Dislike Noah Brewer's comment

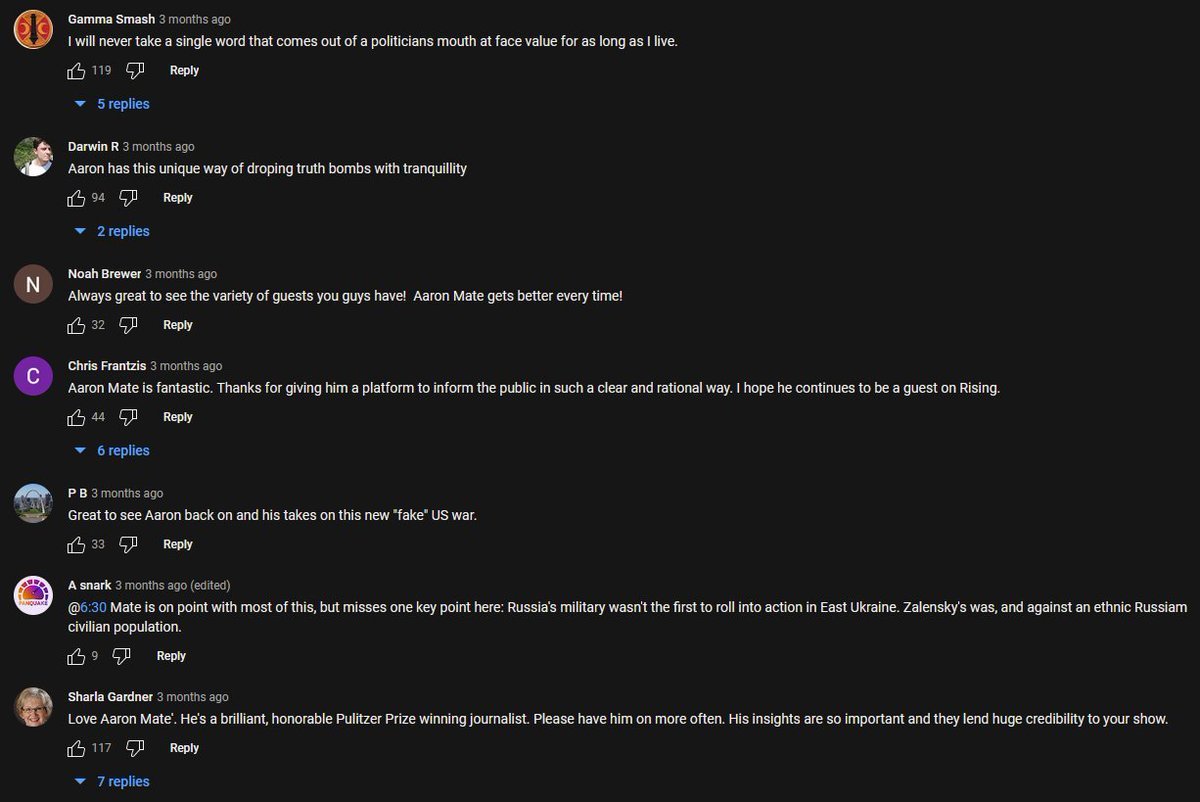point(128,325)
